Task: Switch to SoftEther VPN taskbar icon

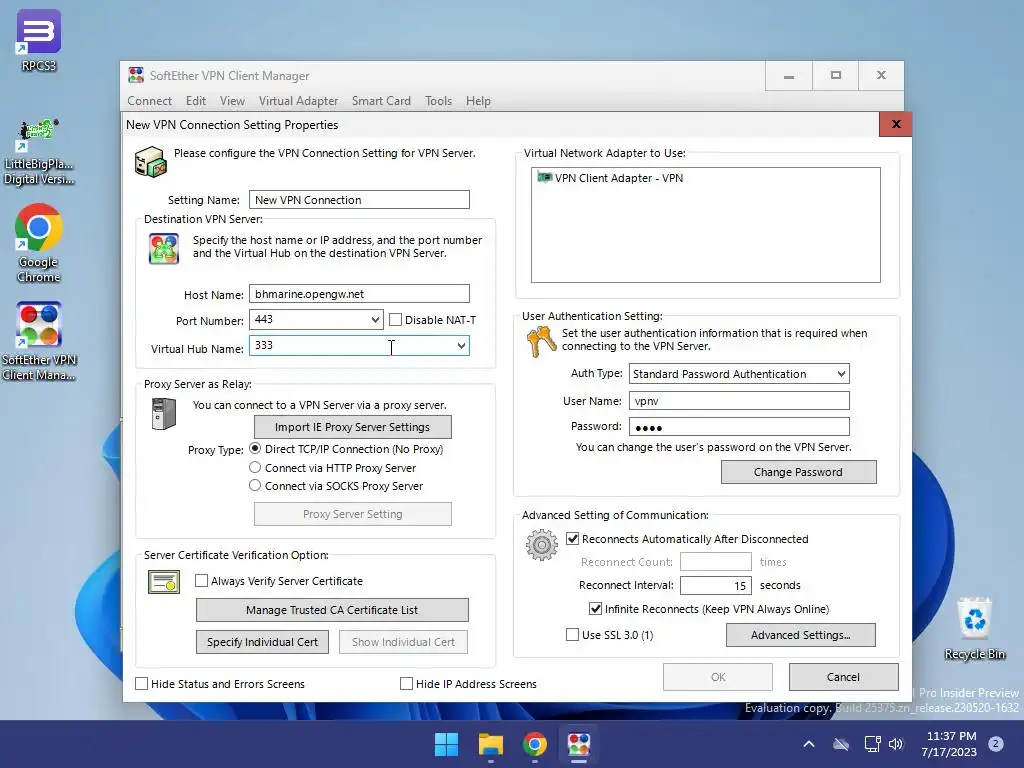Action: click(x=579, y=744)
